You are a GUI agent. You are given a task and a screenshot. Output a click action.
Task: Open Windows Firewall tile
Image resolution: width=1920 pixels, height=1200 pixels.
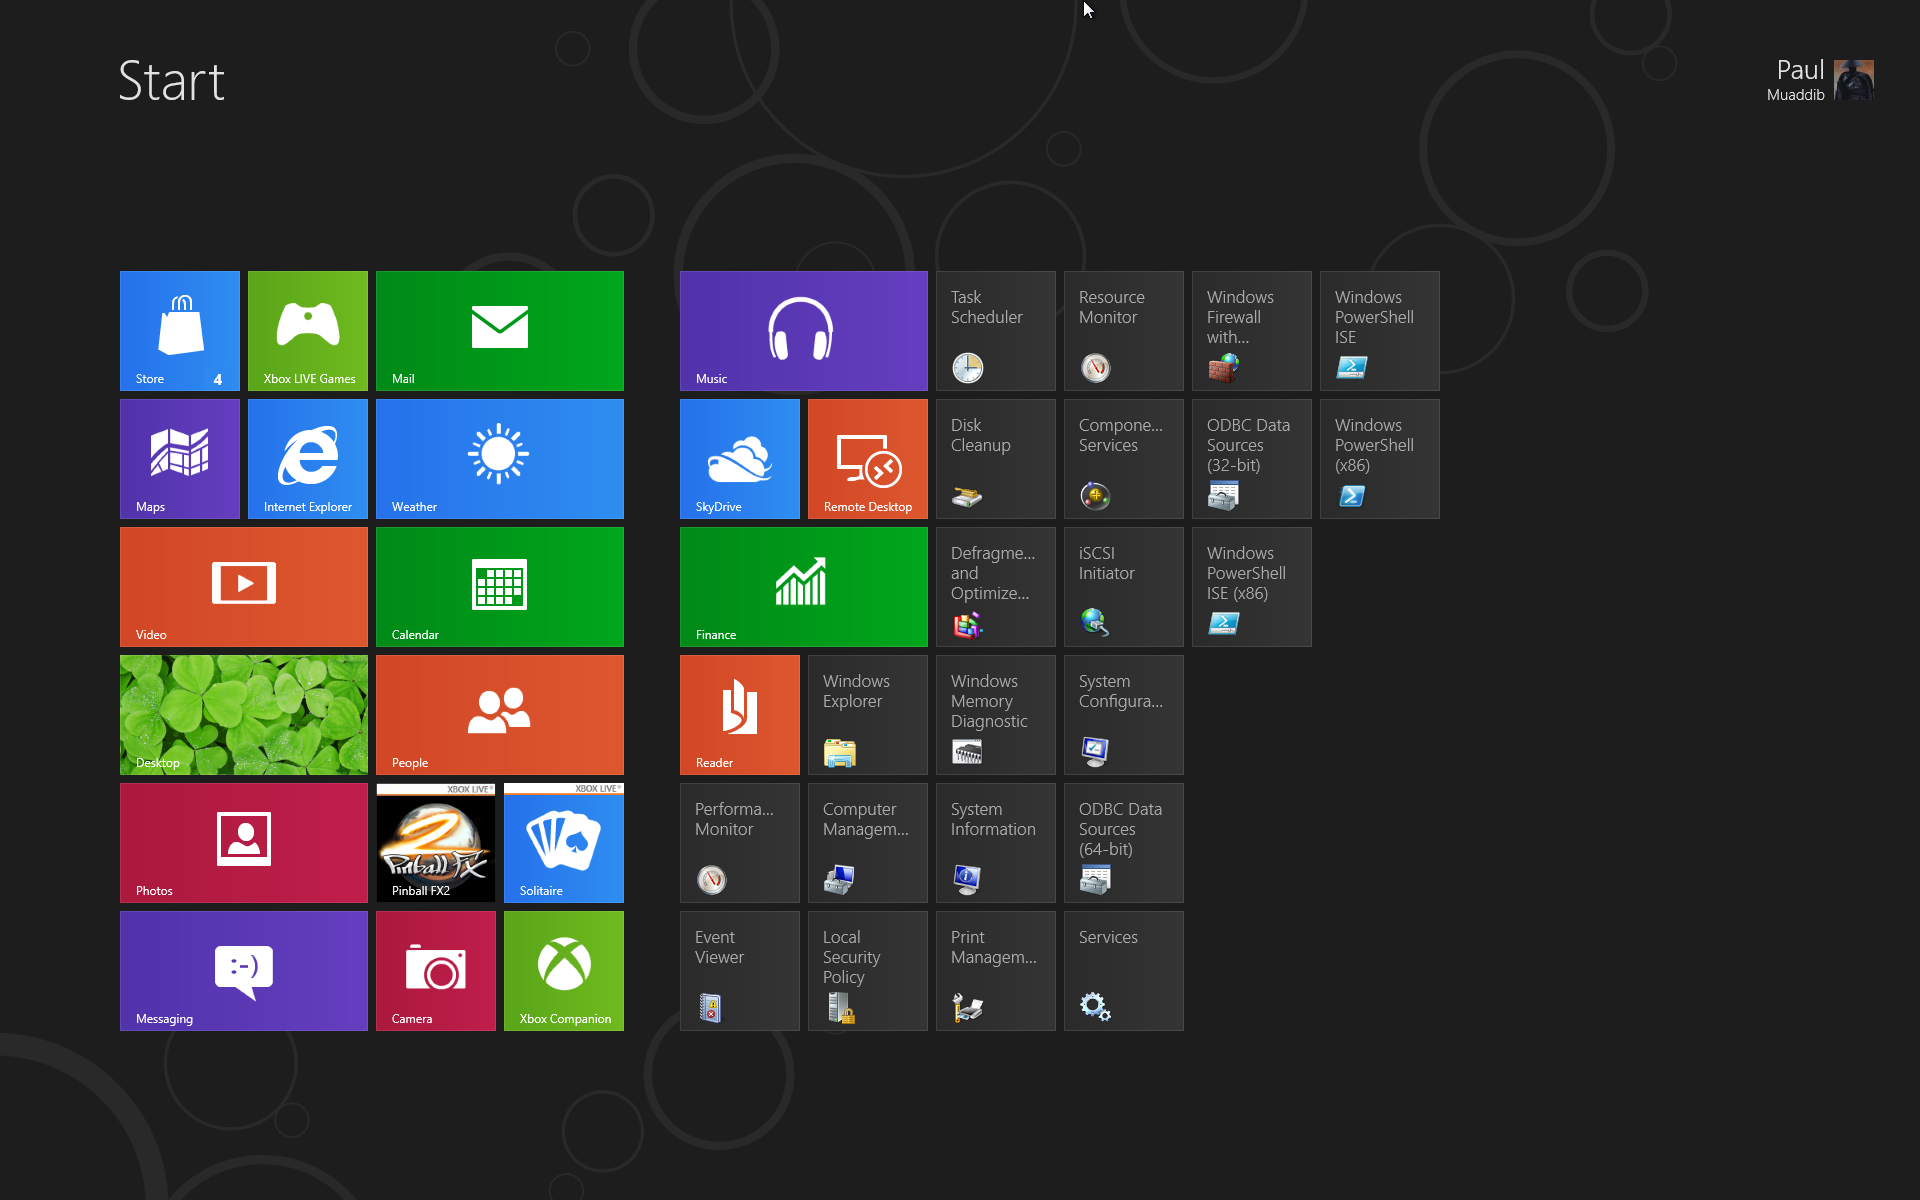coord(1252,331)
